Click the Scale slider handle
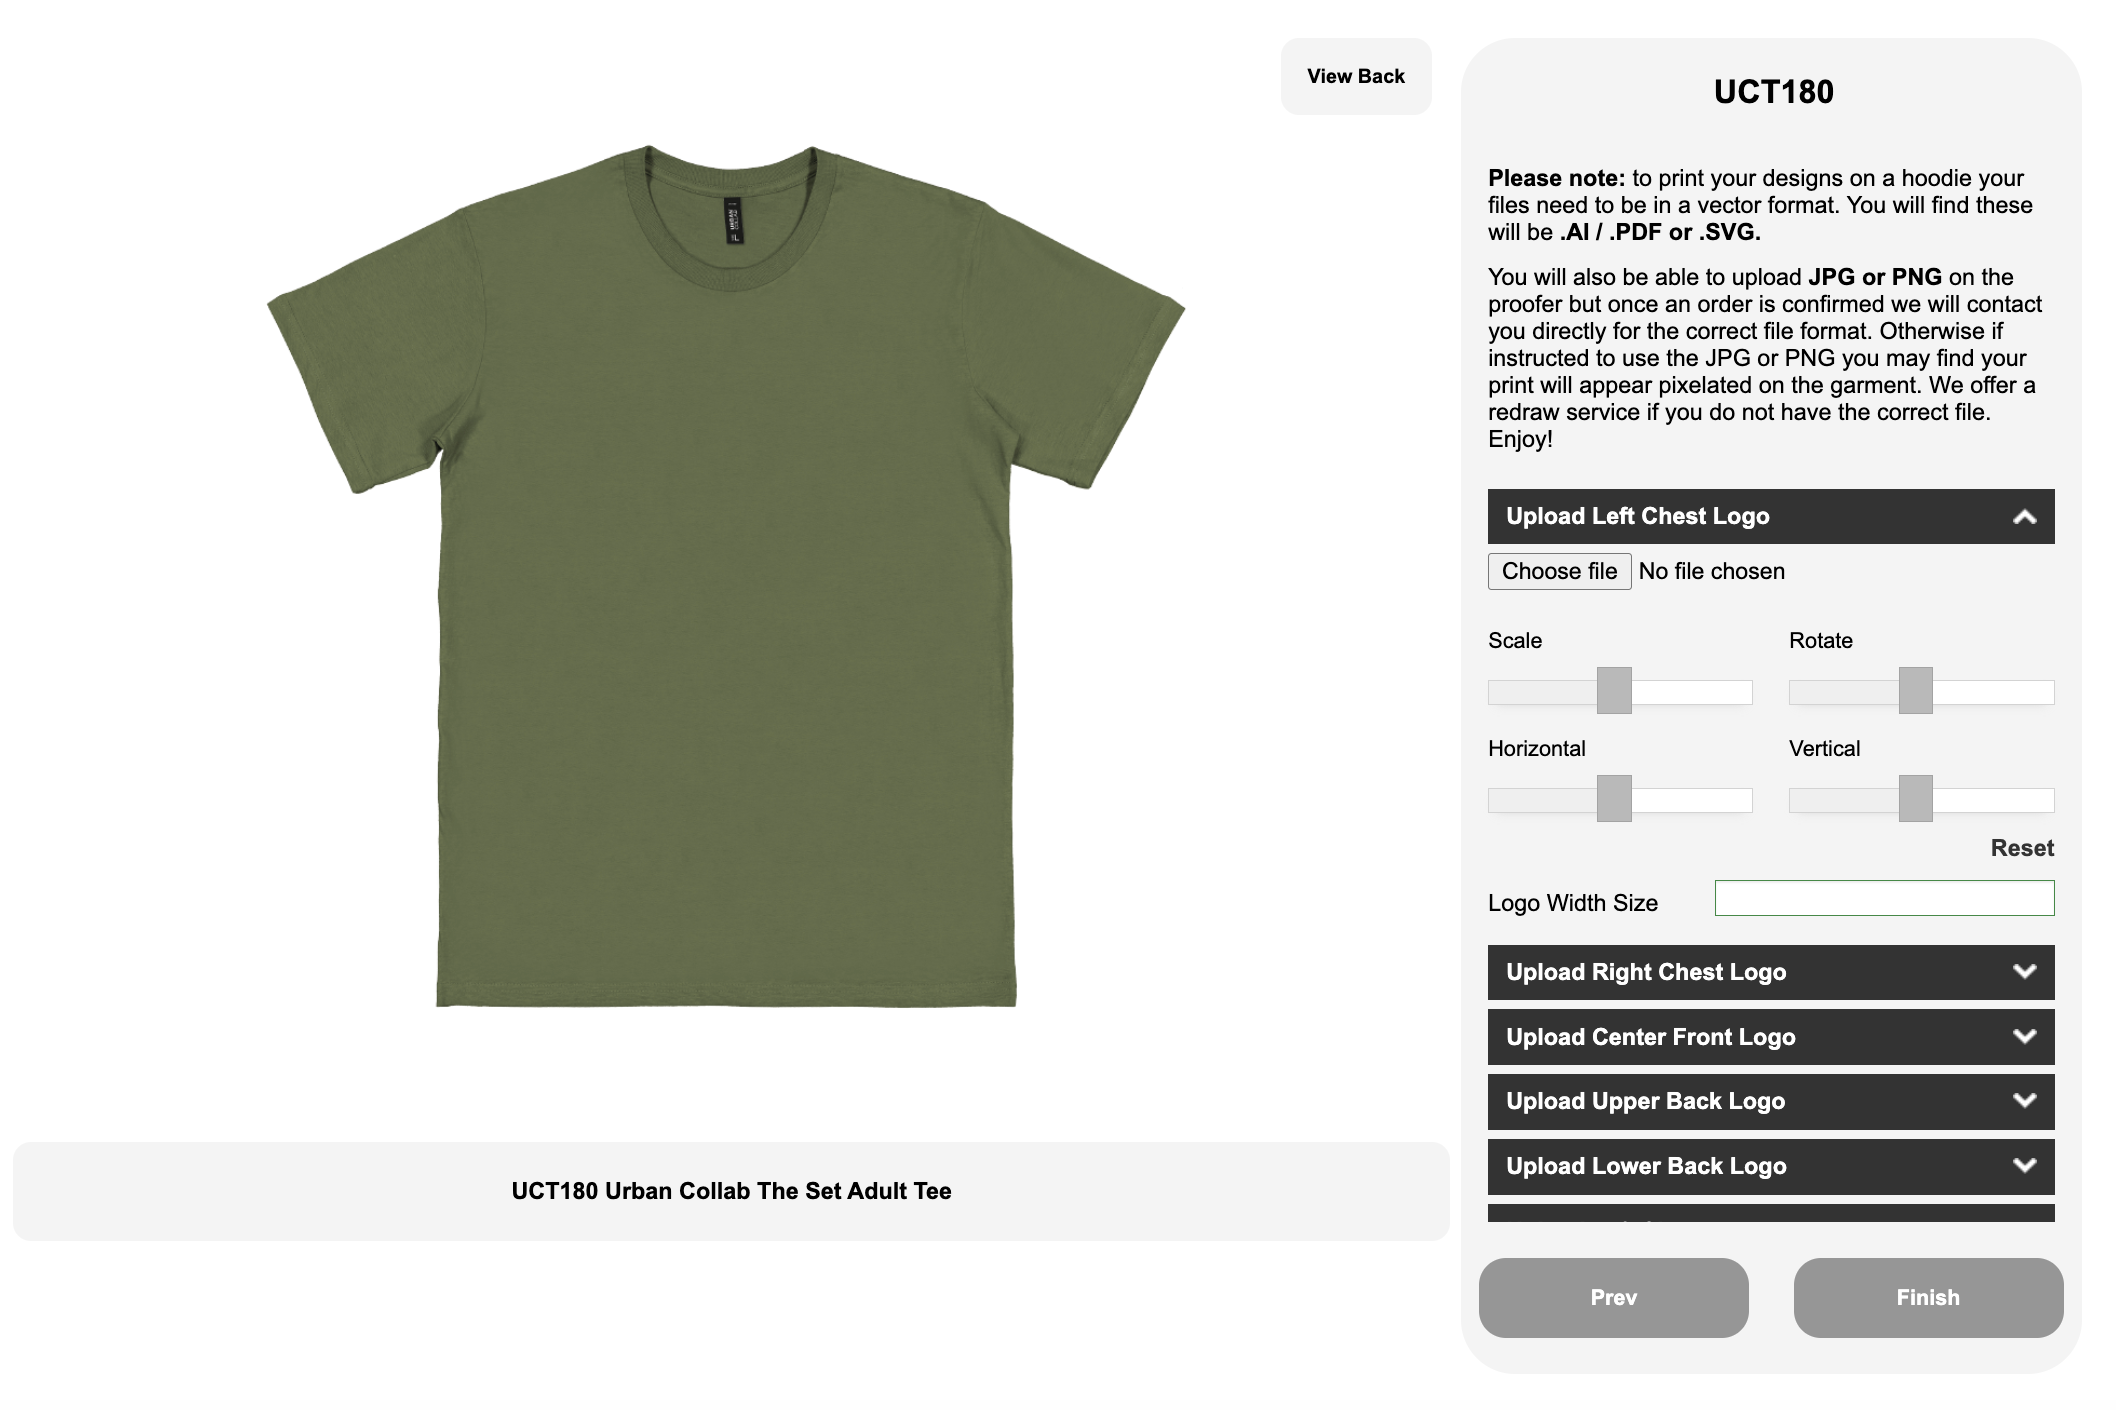 click(1613, 690)
